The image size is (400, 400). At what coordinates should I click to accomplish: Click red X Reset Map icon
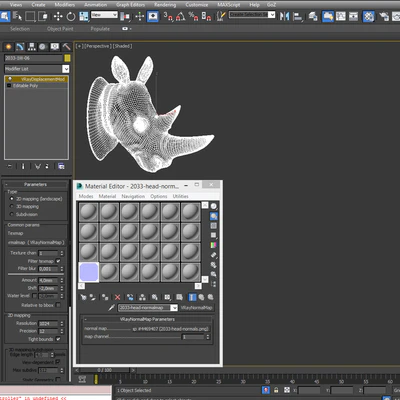pyautogui.click(x=117, y=297)
